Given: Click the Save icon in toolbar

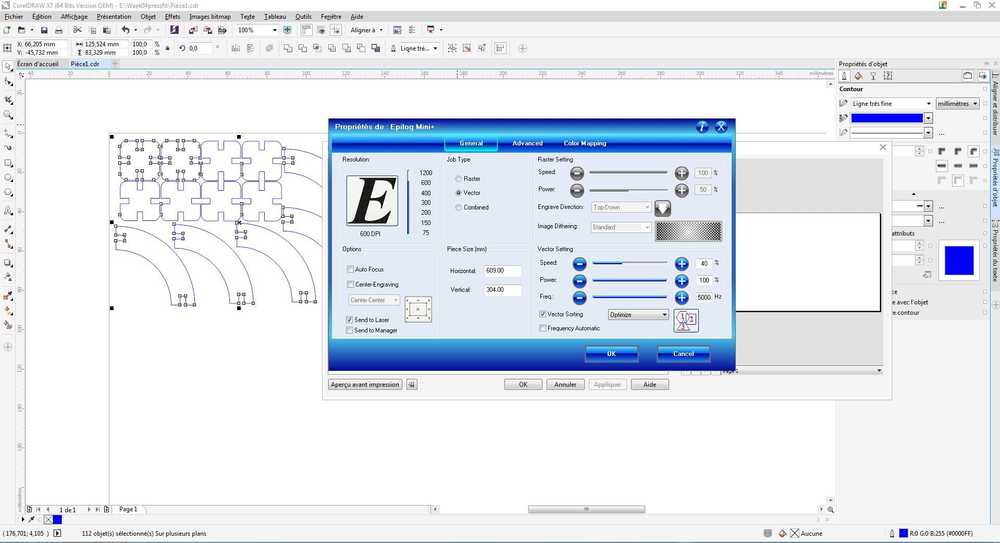Looking at the screenshot, I should point(43,30).
